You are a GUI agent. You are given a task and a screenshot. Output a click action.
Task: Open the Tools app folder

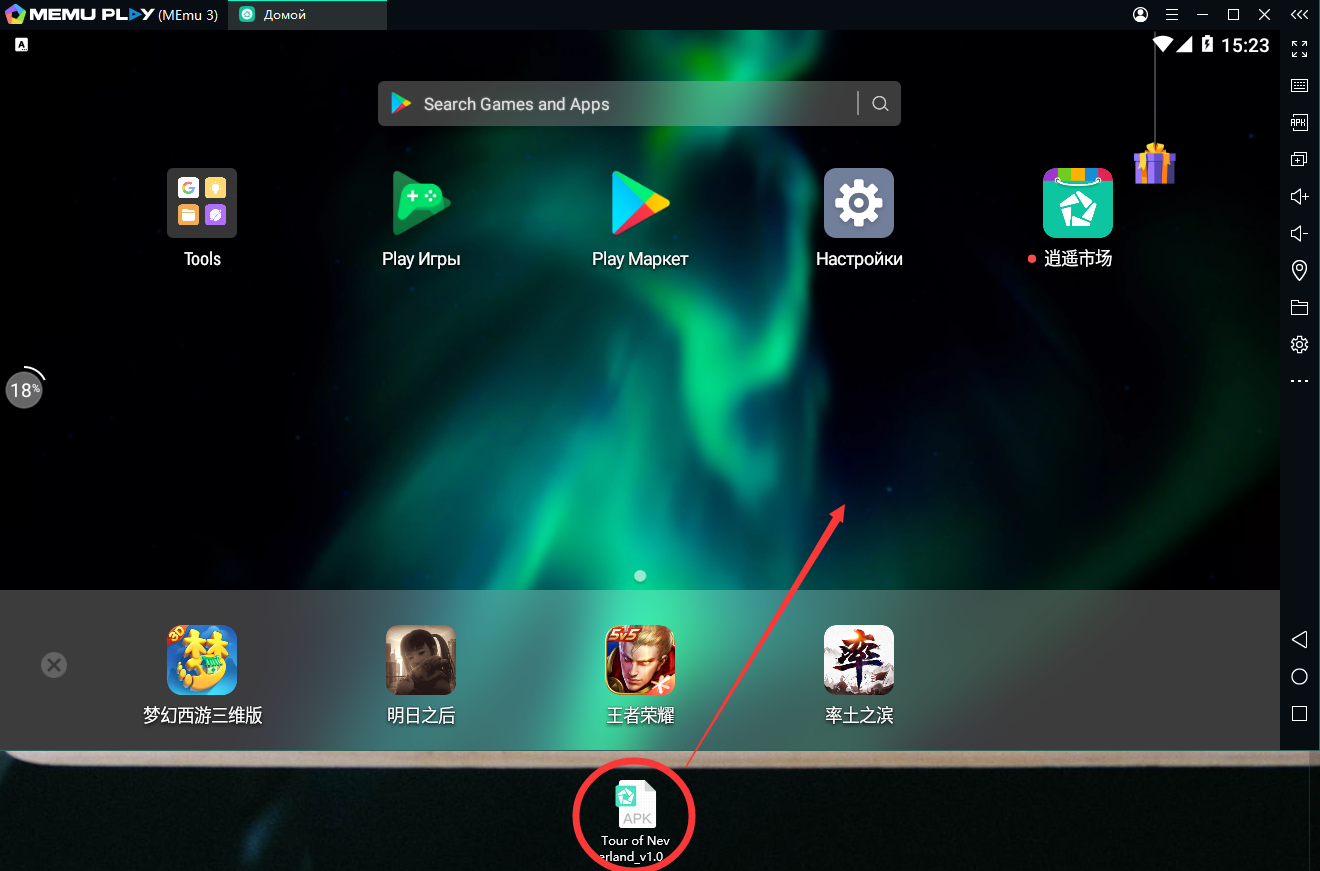pos(202,203)
